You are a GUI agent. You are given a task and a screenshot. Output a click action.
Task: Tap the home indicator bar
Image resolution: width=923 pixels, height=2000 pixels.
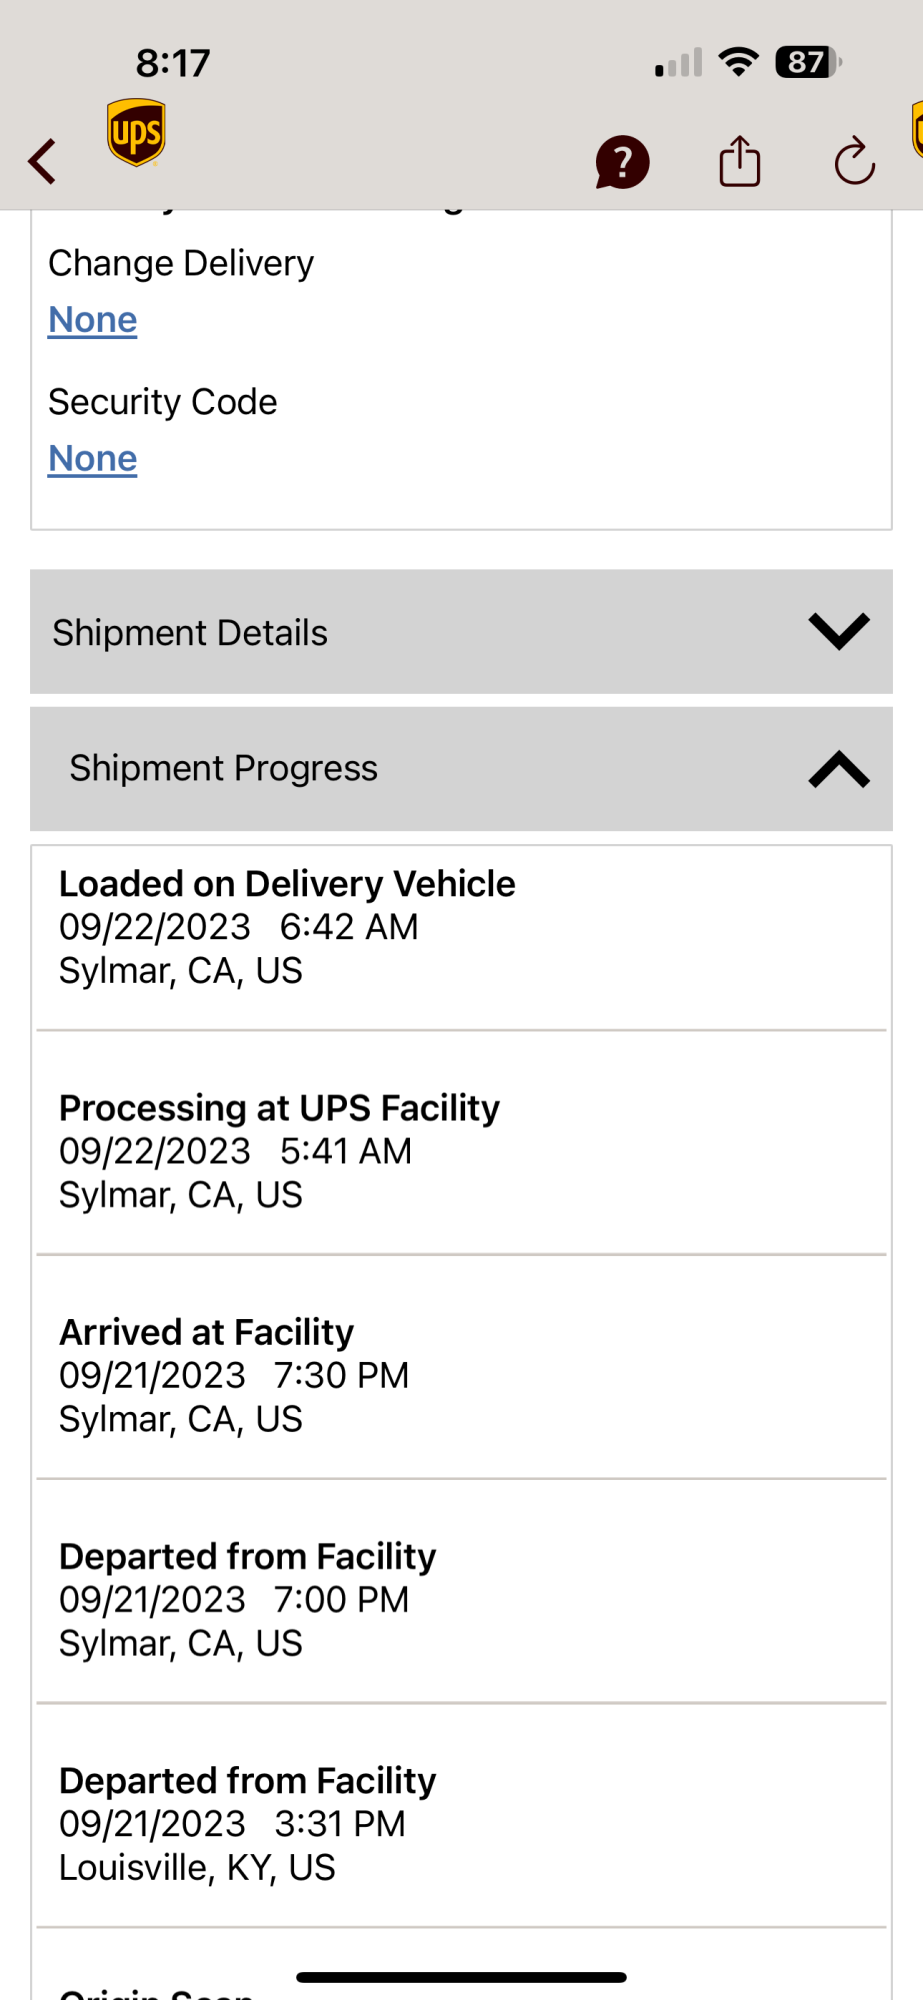(x=461, y=1977)
